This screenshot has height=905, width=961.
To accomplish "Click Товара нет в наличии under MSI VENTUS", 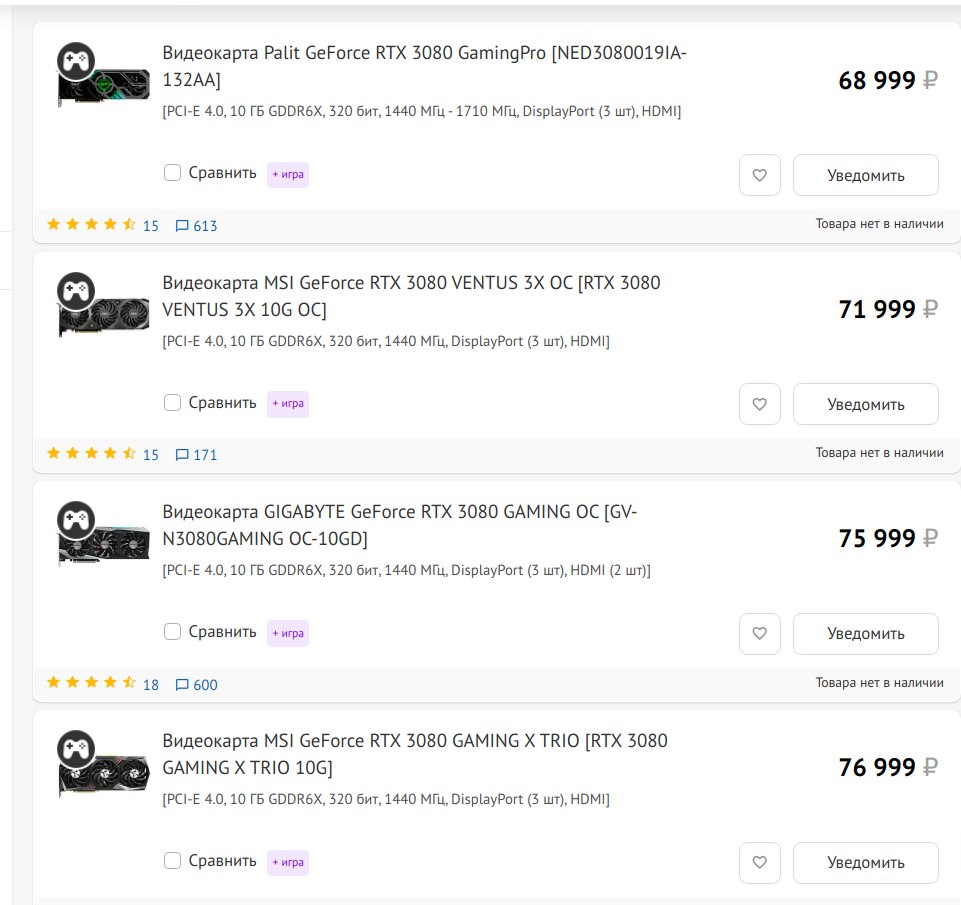I will [x=879, y=453].
